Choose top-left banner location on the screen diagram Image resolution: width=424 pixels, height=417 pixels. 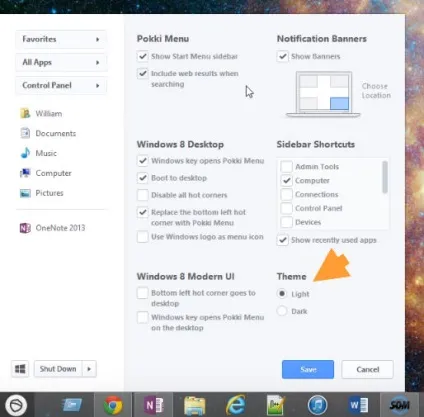308,81
